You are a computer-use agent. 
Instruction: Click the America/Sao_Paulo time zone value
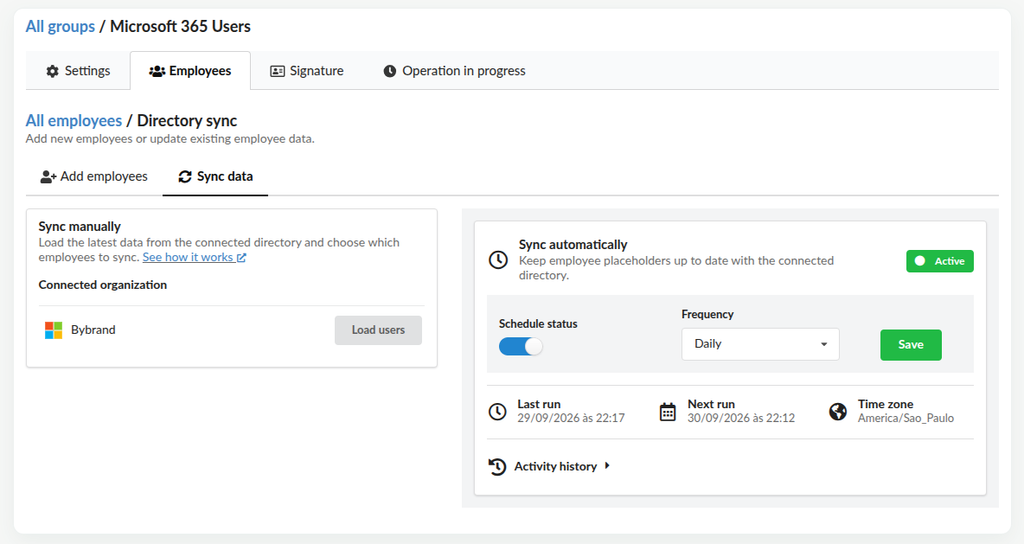[x=906, y=418]
